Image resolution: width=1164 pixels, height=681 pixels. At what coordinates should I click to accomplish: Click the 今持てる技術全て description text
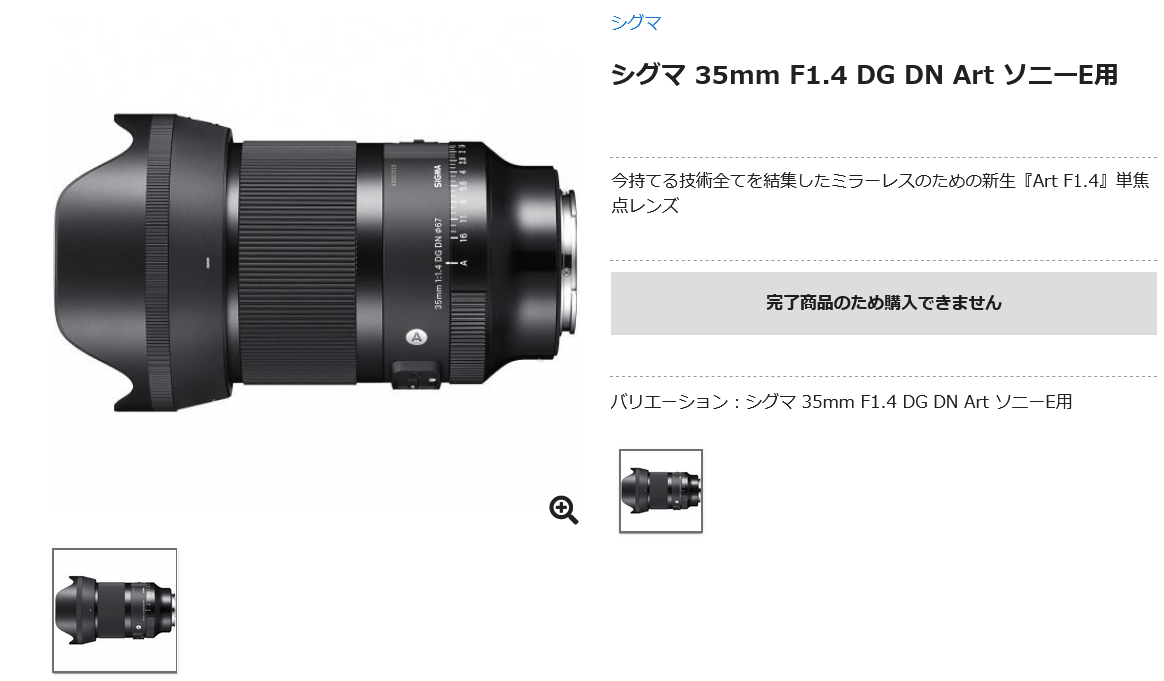(x=880, y=192)
